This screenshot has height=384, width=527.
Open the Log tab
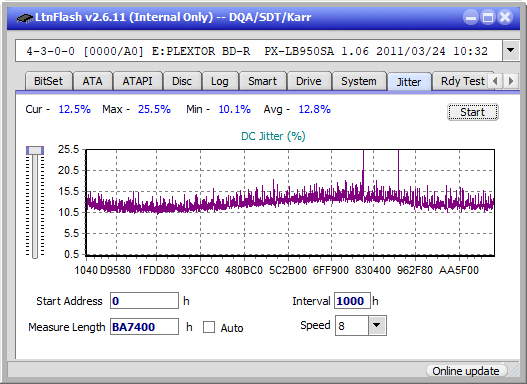pyautogui.click(x=219, y=81)
